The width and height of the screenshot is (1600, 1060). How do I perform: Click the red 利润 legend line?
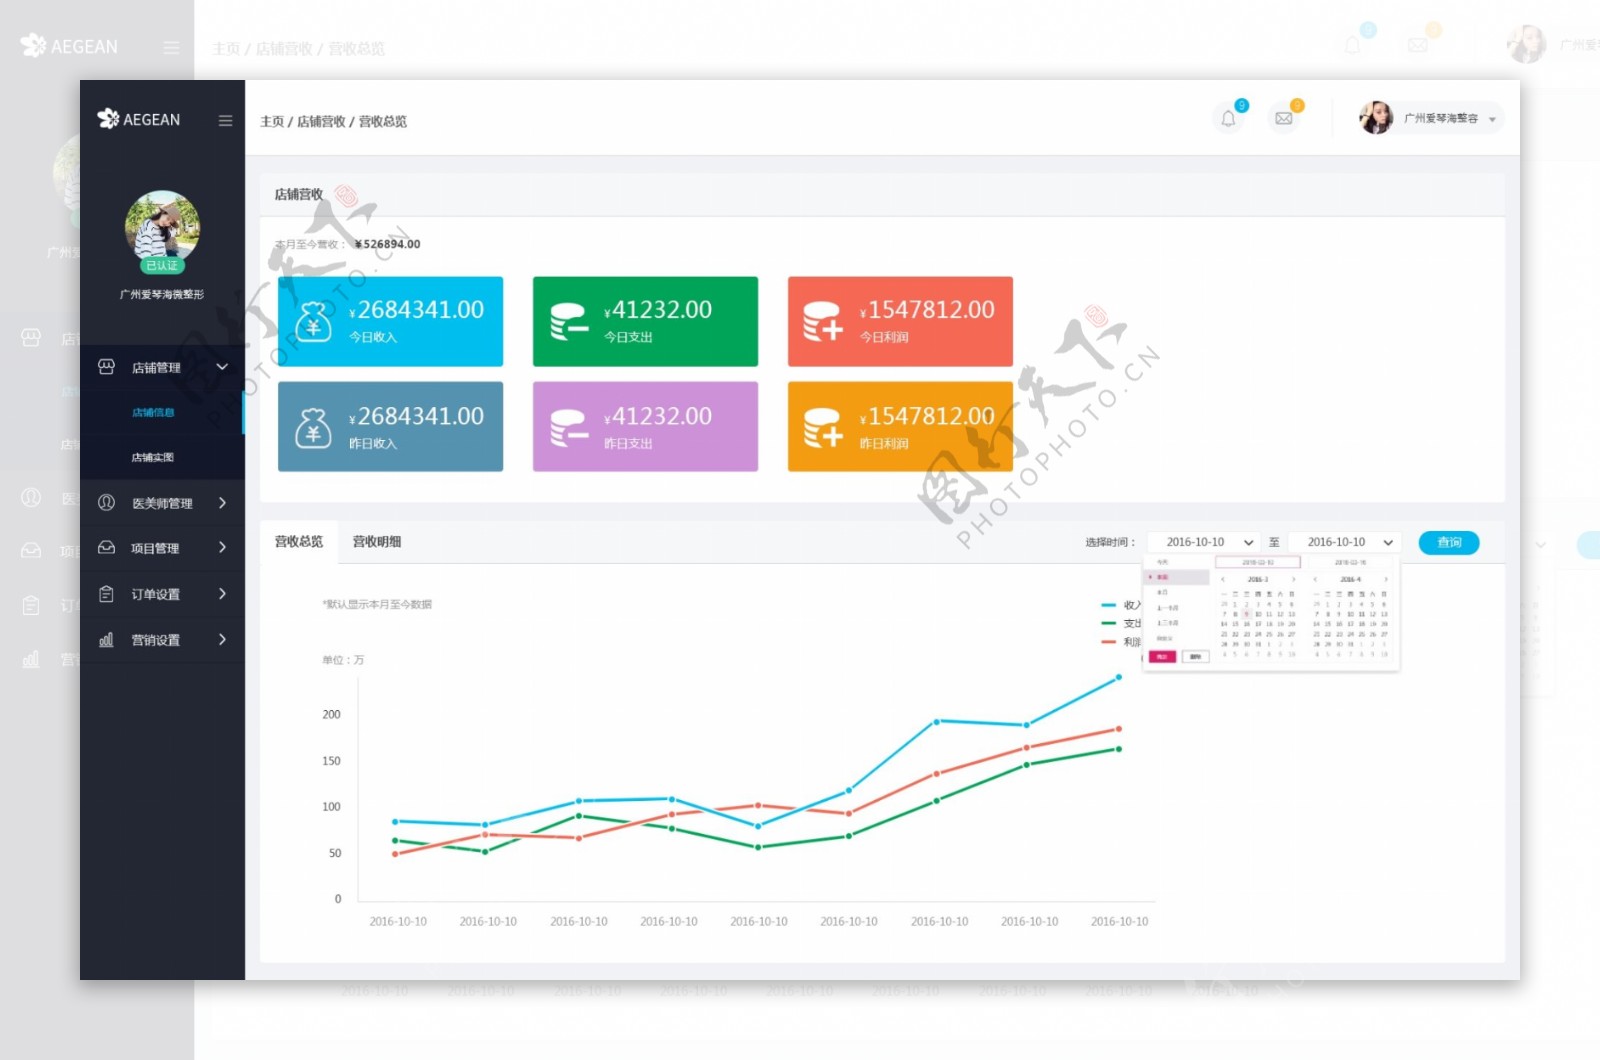(1108, 642)
